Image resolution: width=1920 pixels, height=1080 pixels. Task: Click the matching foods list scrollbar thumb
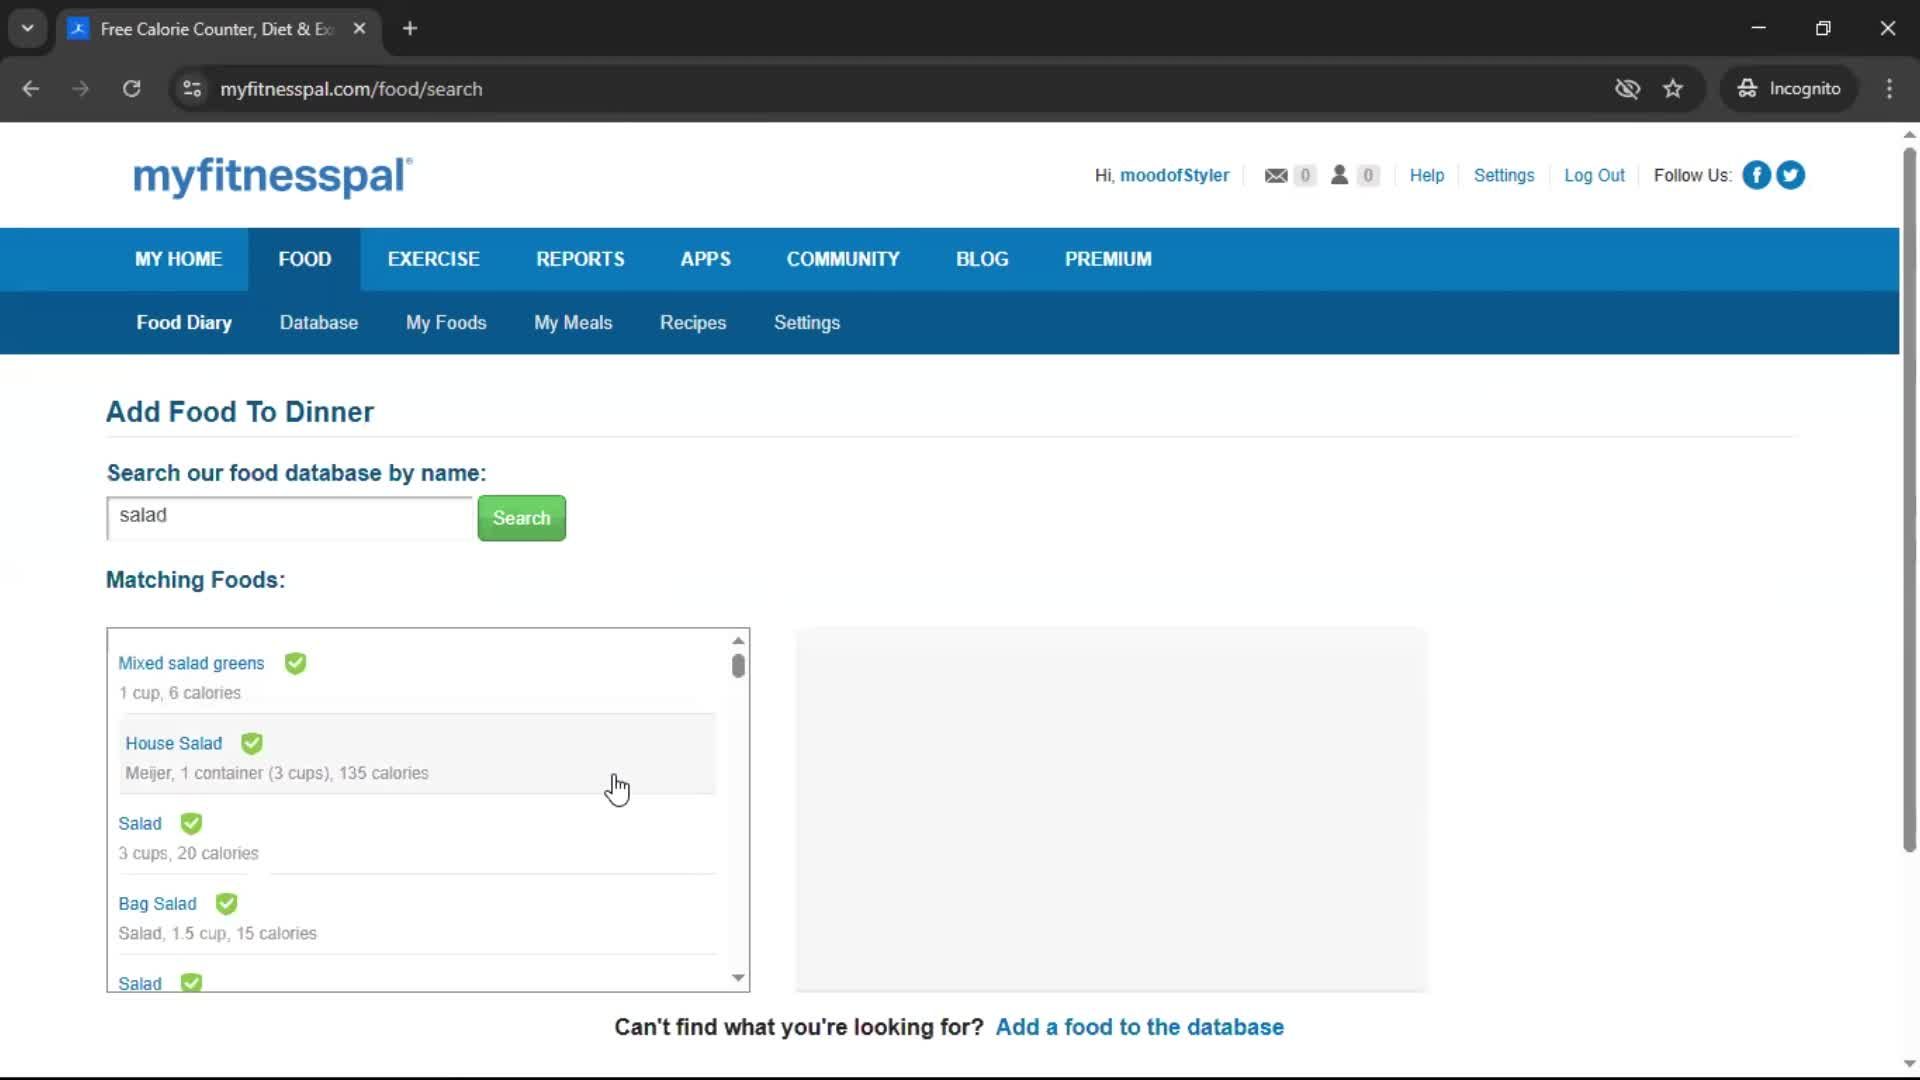[x=738, y=666]
